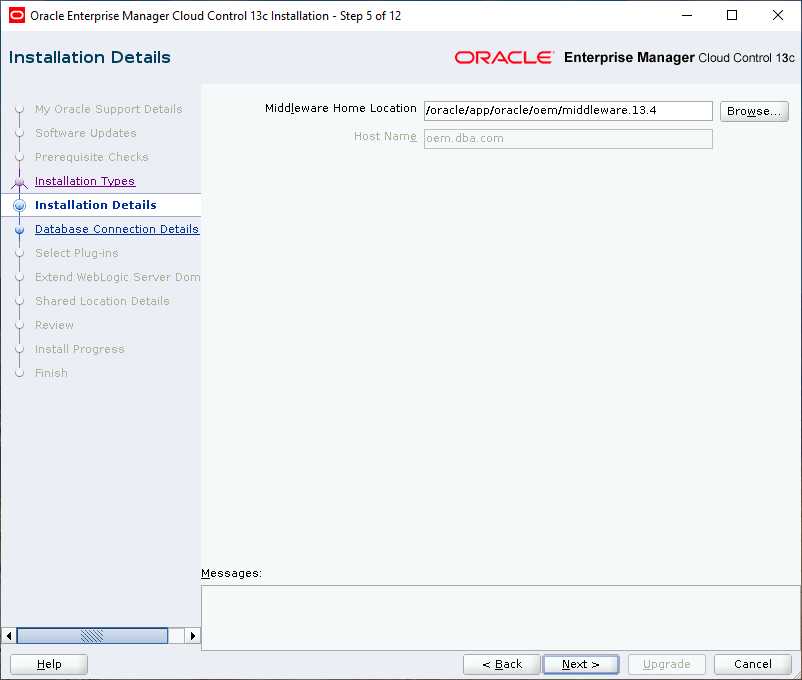The image size is (802, 680).
Task: Click the Install Progress step
Action: [79, 349]
